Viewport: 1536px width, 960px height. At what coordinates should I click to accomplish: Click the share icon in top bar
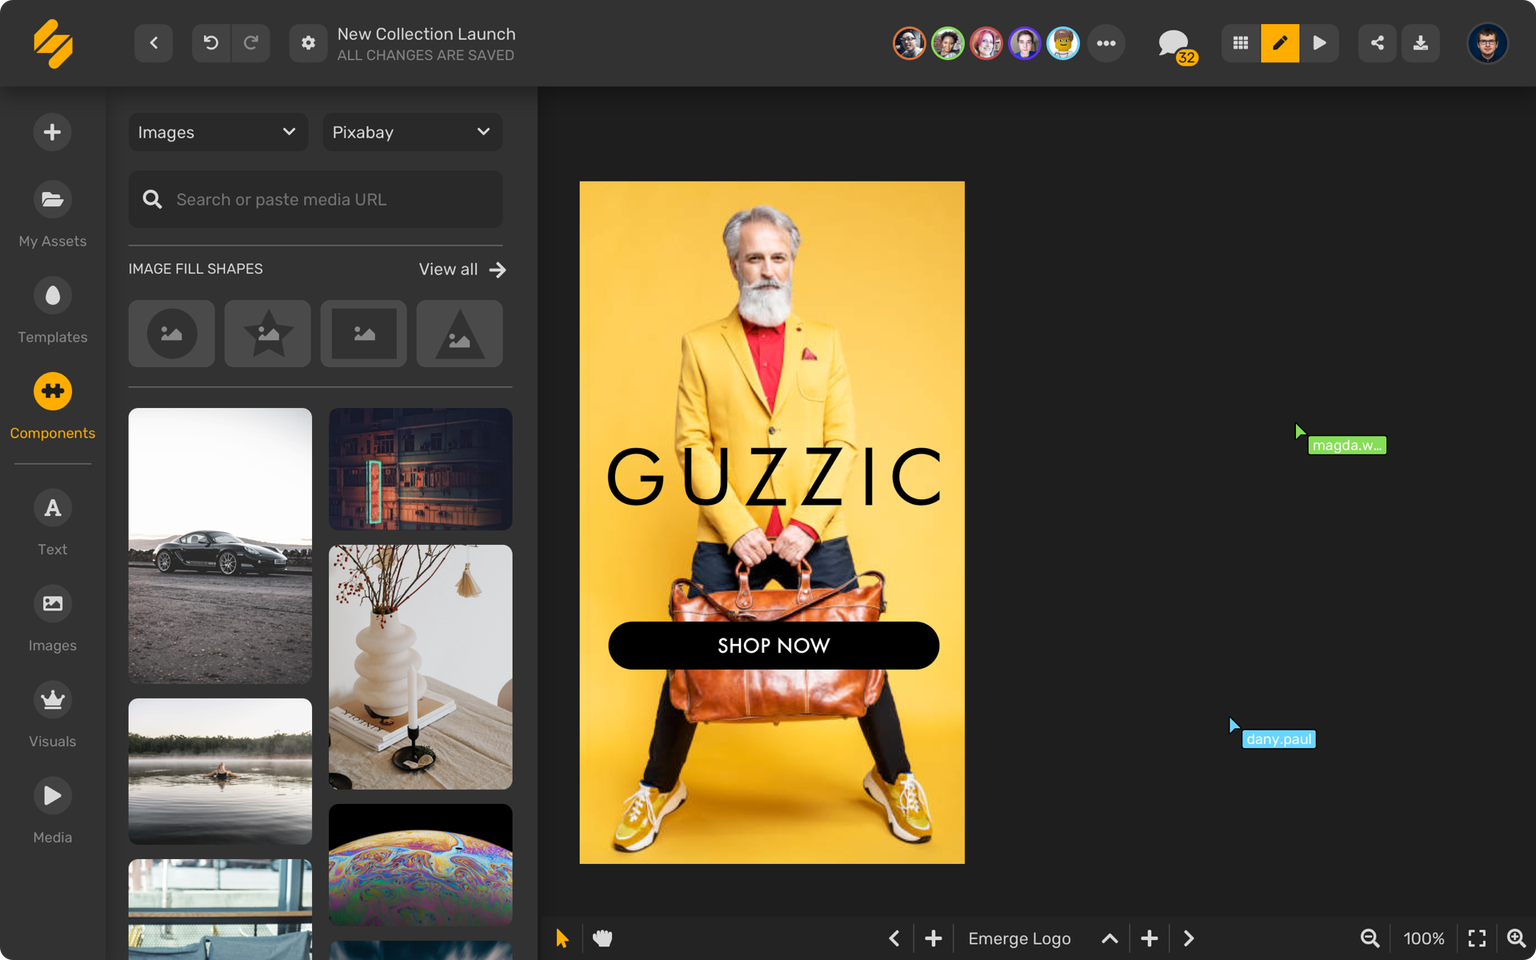(1377, 43)
